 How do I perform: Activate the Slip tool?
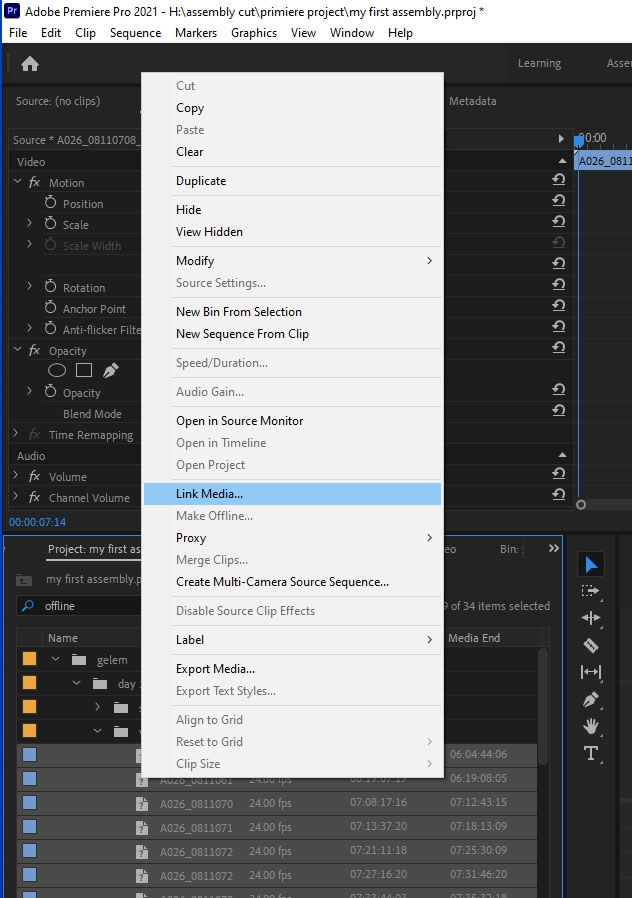(x=591, y=672)
